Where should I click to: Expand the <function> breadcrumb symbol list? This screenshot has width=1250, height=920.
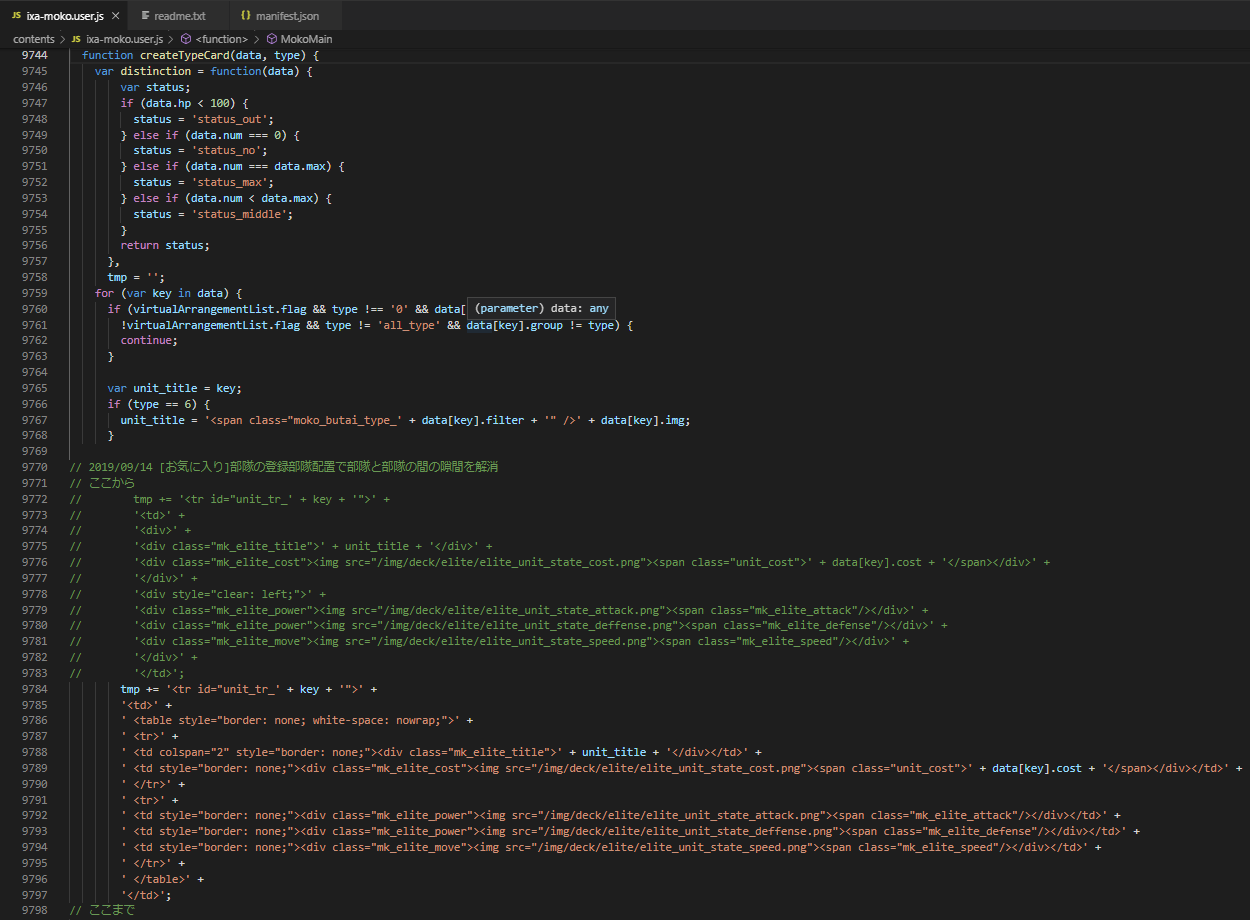point(221,39)
